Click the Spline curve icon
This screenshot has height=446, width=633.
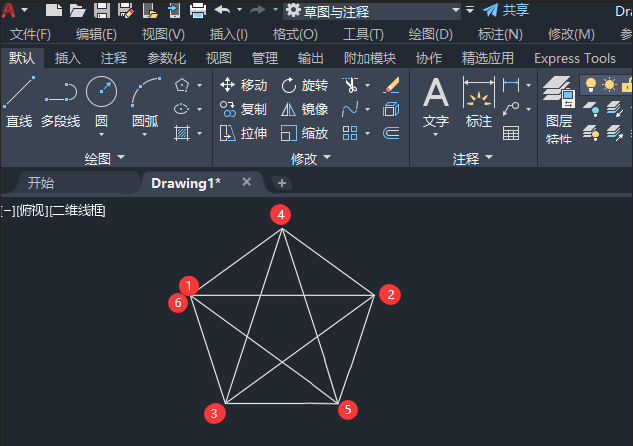pos(350,109)
